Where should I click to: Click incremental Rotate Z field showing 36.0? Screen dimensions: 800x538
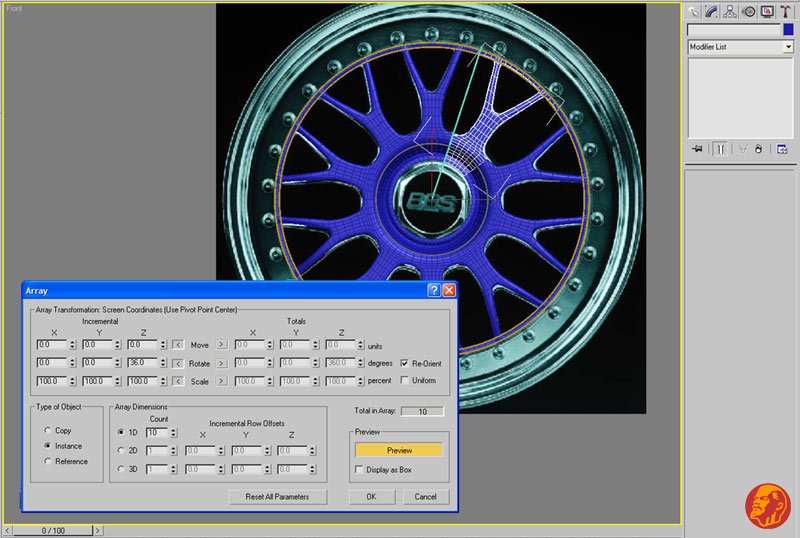click(x=143, y=363)
